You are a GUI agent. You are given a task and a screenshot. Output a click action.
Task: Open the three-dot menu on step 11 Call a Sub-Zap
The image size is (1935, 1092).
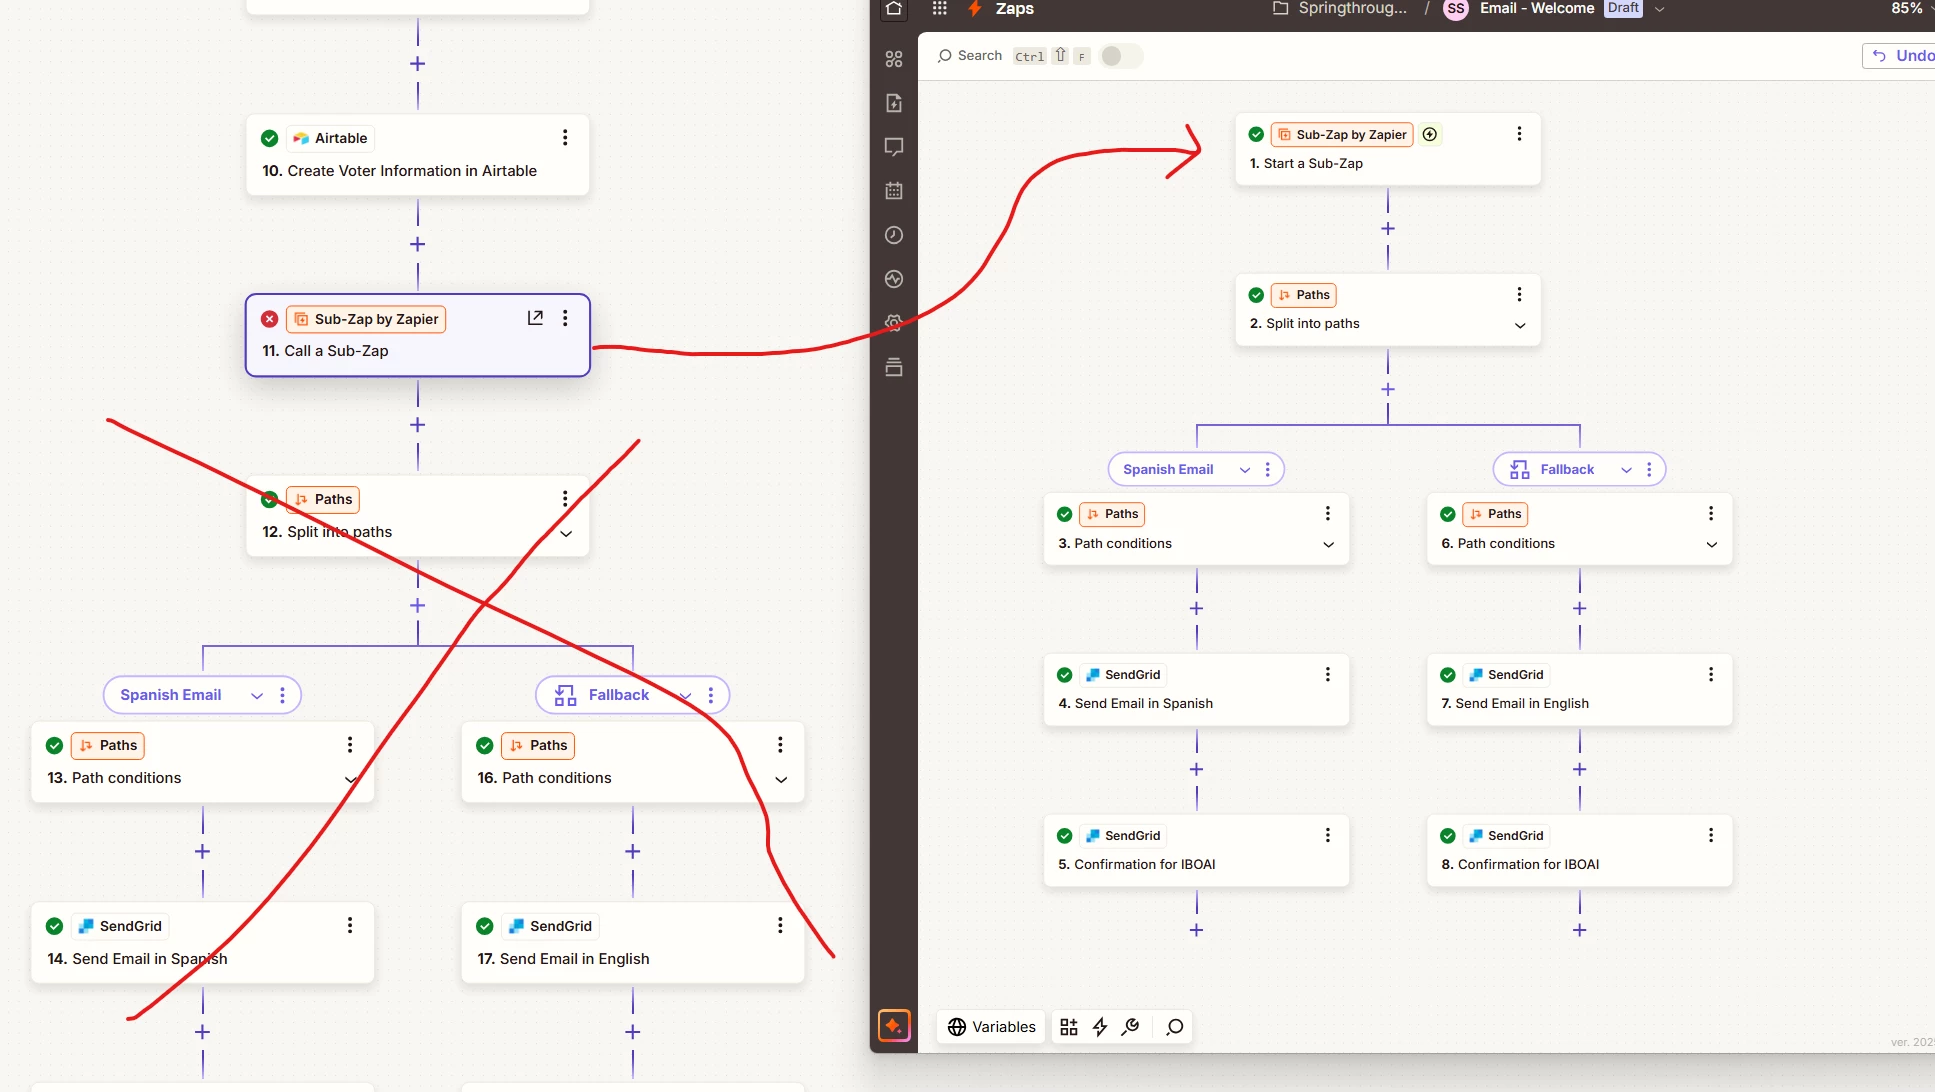point(565,318)
